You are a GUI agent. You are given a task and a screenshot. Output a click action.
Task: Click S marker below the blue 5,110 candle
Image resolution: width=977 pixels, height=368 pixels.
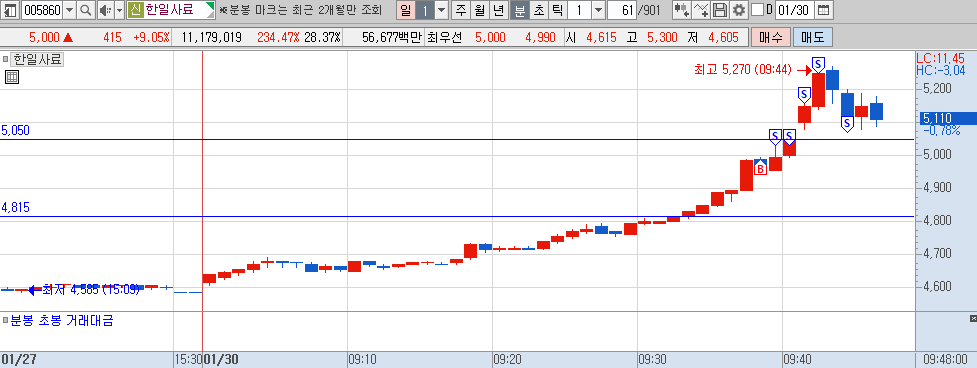click(x=847, y=124)
